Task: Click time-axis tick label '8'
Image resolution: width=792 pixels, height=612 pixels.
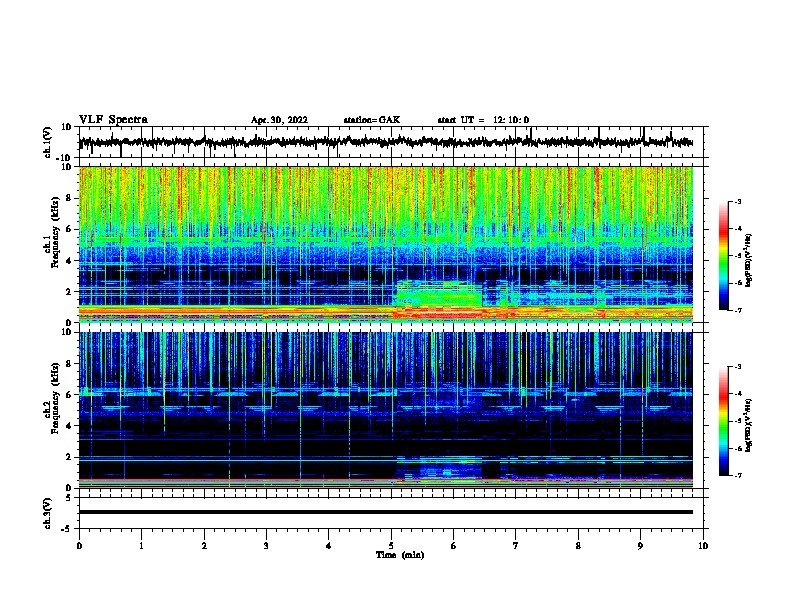Action: click(x=578, y=545)
